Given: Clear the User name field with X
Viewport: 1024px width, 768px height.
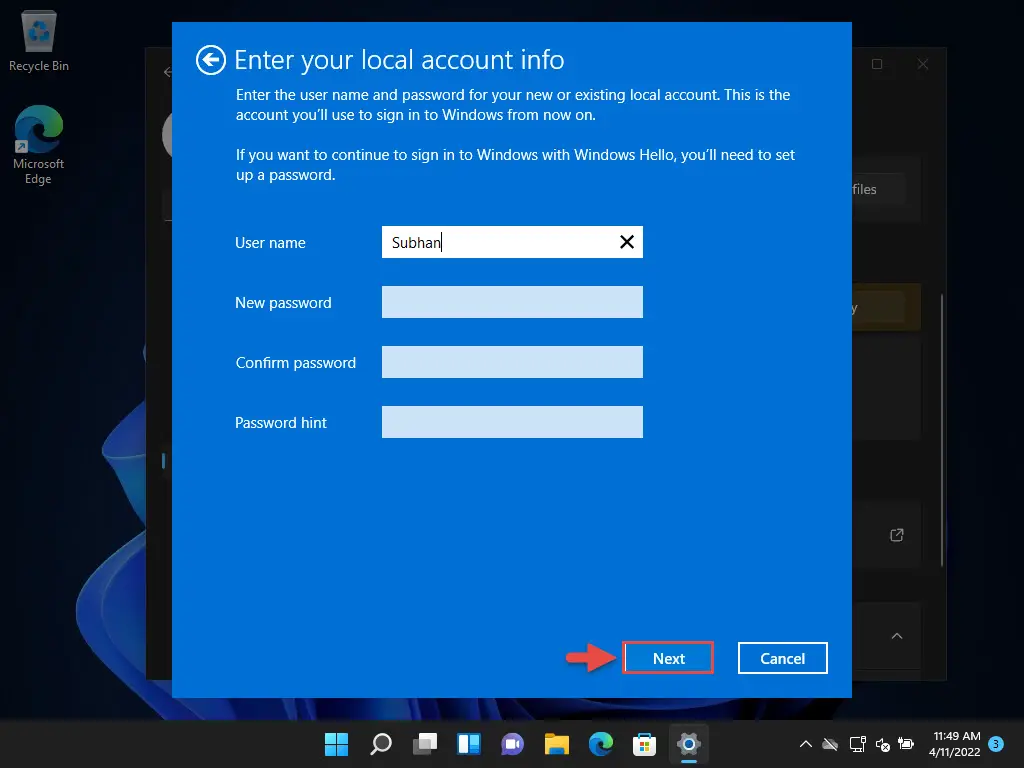Looking at the screenshot, I should point(627,242).
